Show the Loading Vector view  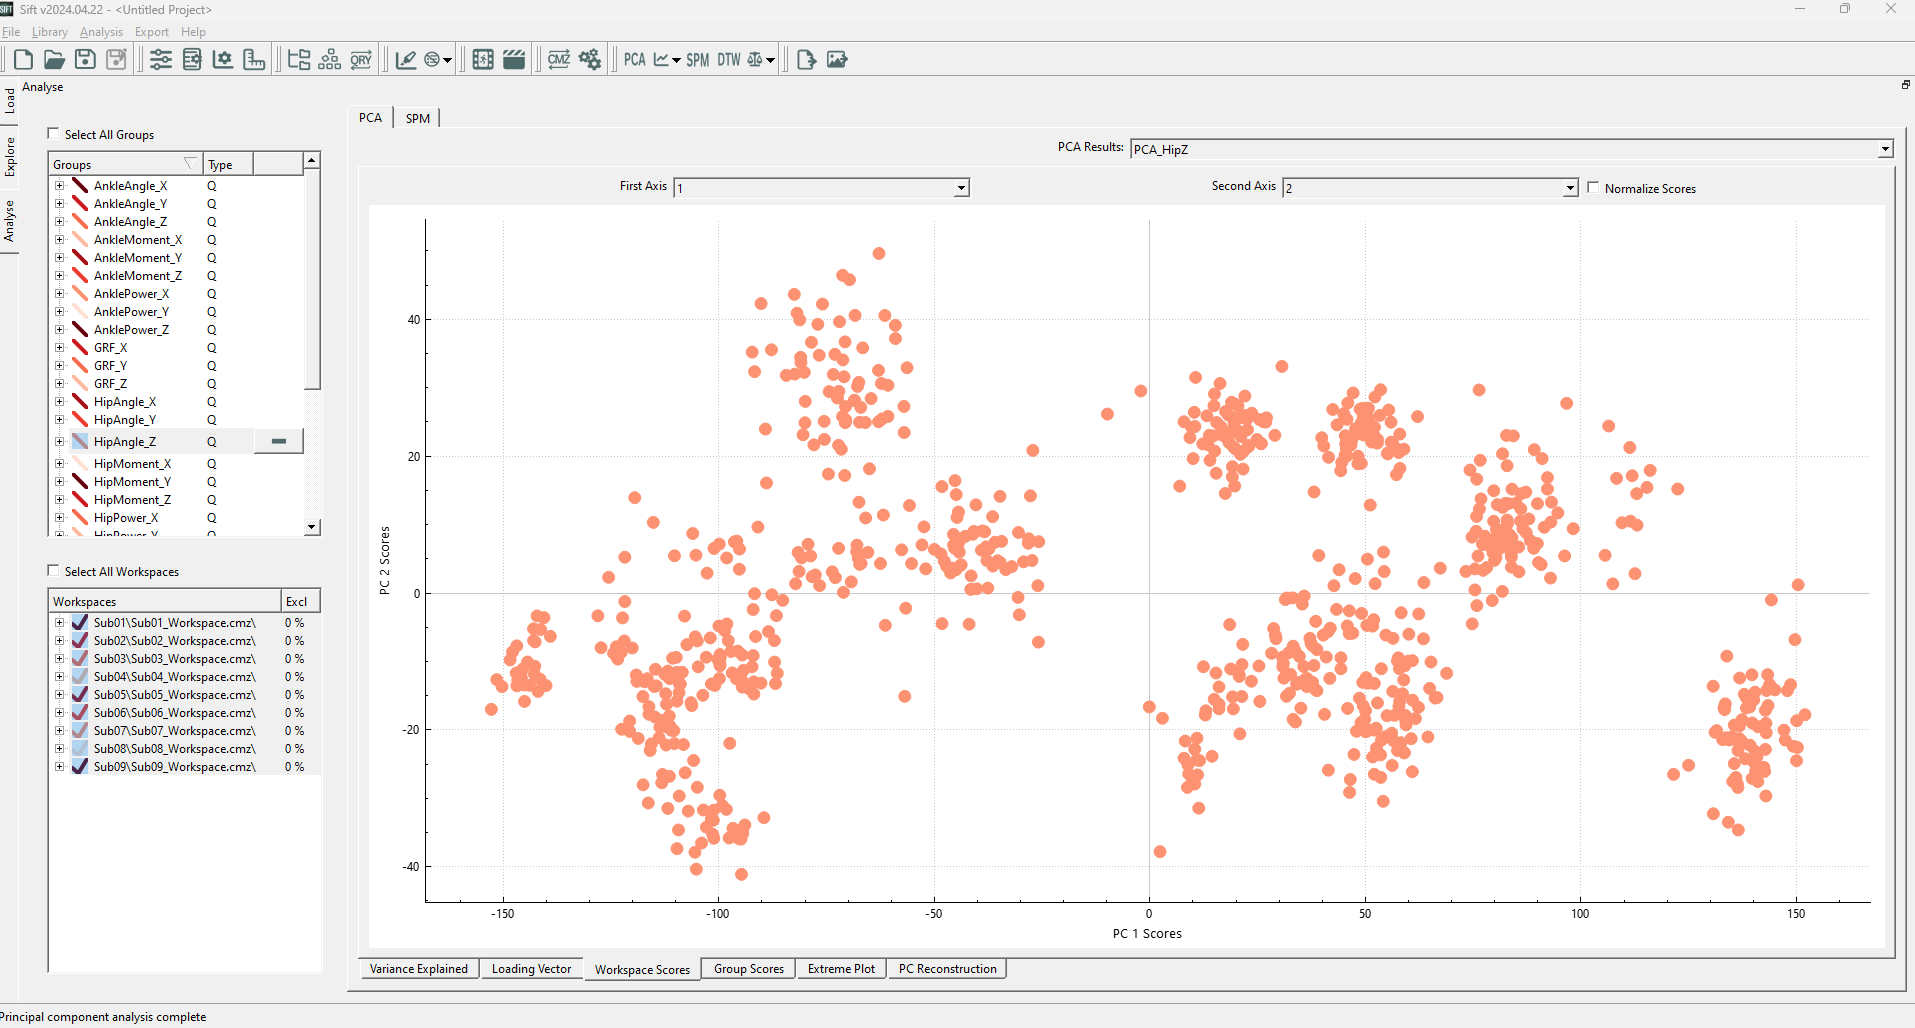[x=532, y=969]
